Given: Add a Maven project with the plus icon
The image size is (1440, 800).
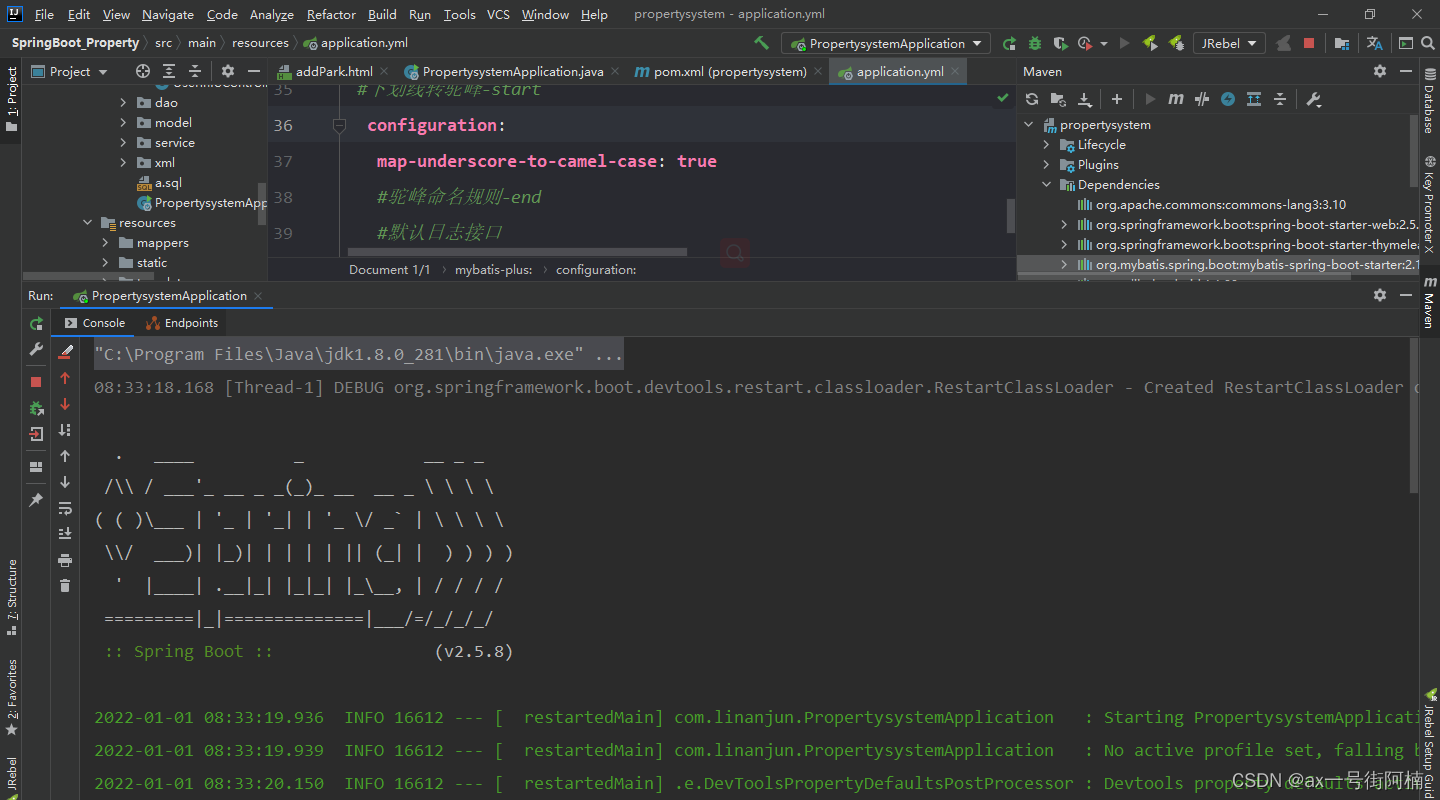Looking at the screenshot, I should [x=1117, y=99].
